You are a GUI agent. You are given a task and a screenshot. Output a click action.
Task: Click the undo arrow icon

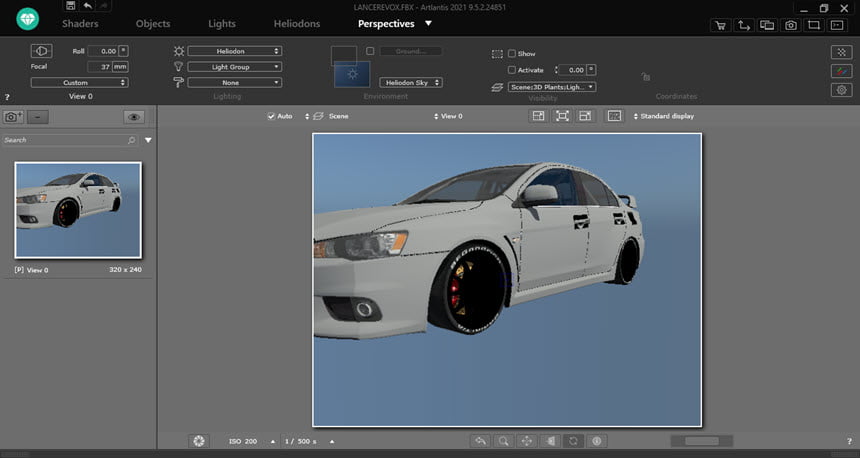point(88,6)
